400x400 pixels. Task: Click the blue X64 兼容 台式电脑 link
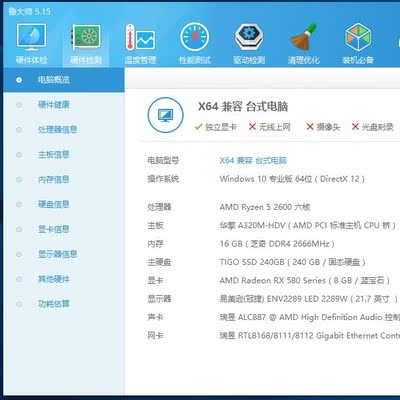click(x=253, y=161)
